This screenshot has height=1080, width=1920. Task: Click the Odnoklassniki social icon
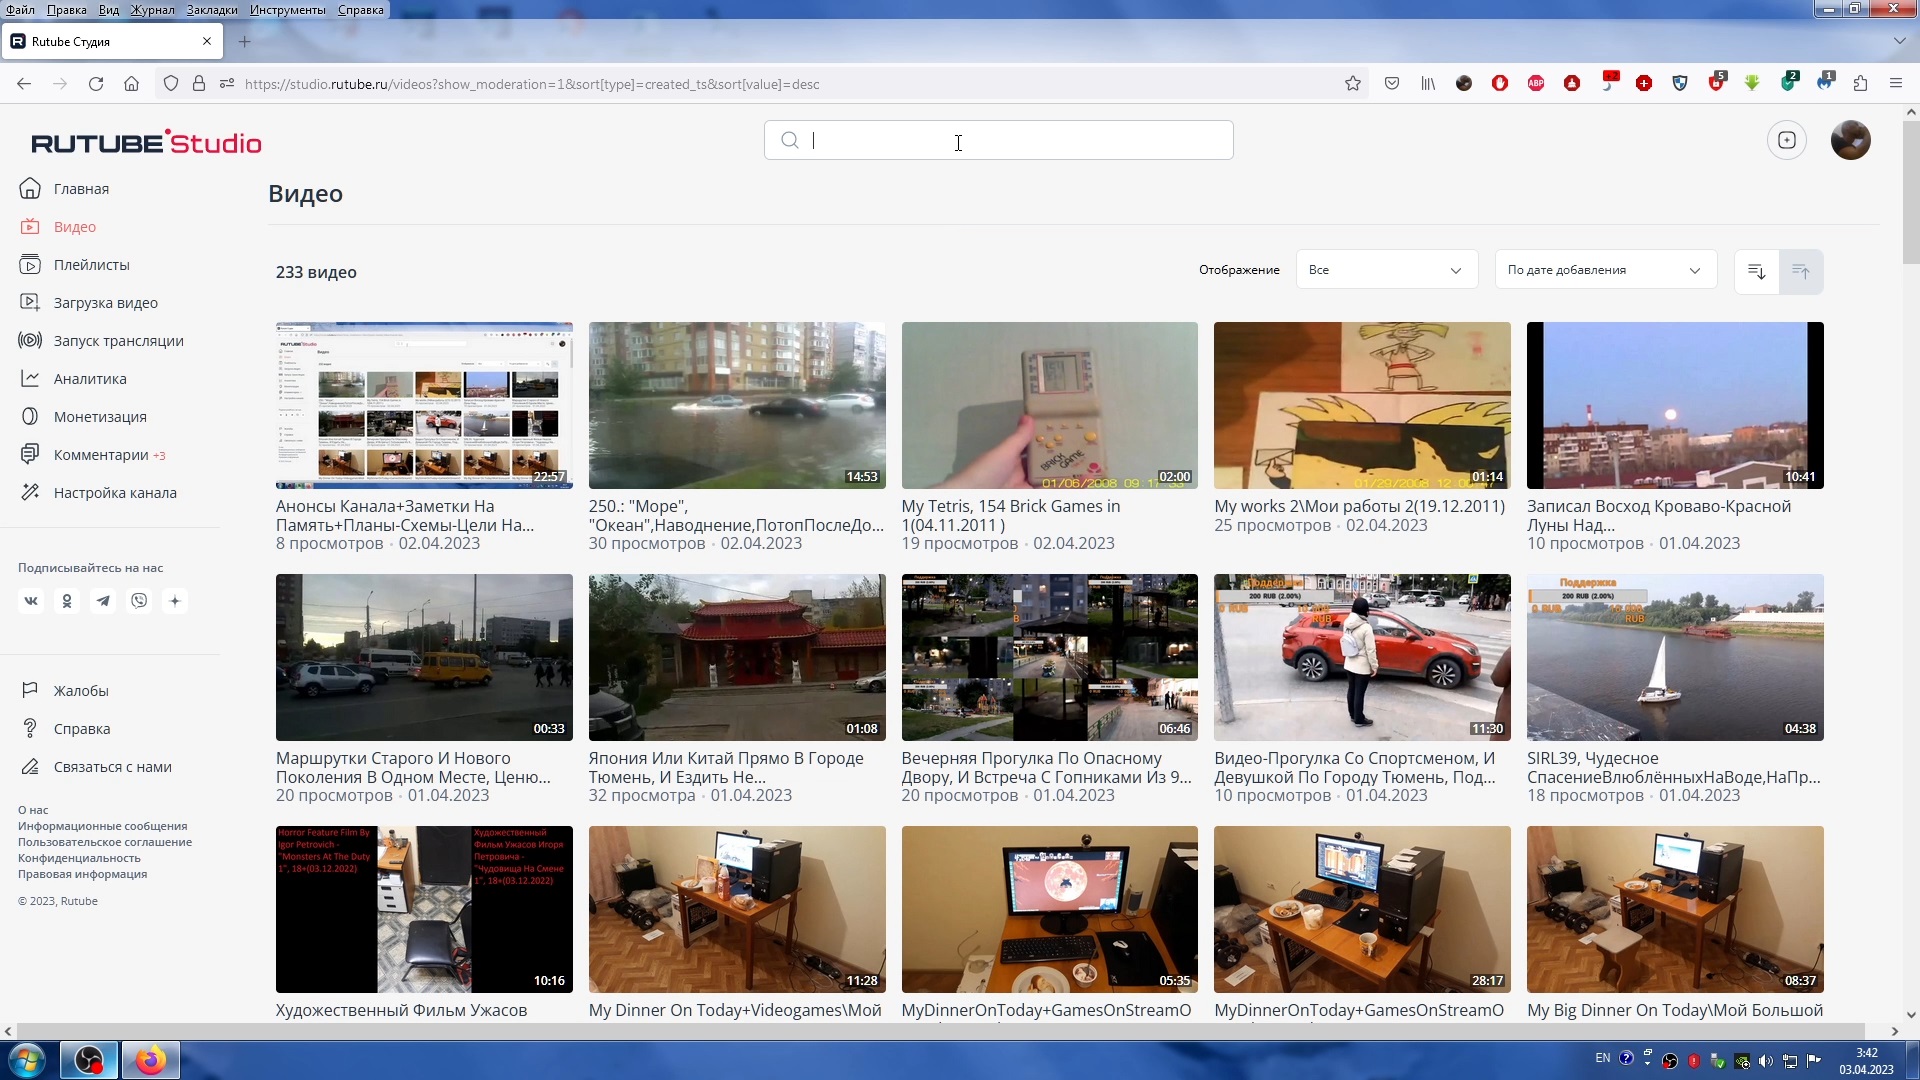coord(67,601)
